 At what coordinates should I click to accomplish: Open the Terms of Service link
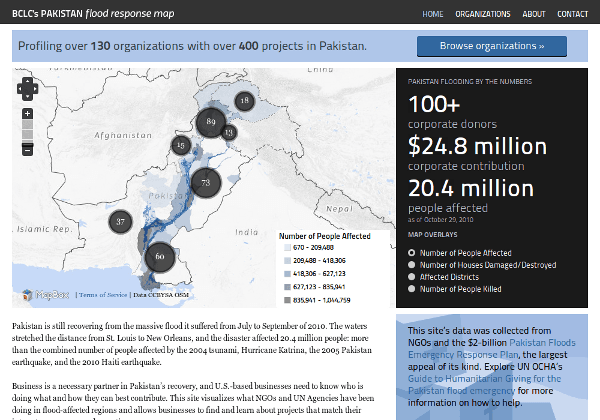(103, 295)
